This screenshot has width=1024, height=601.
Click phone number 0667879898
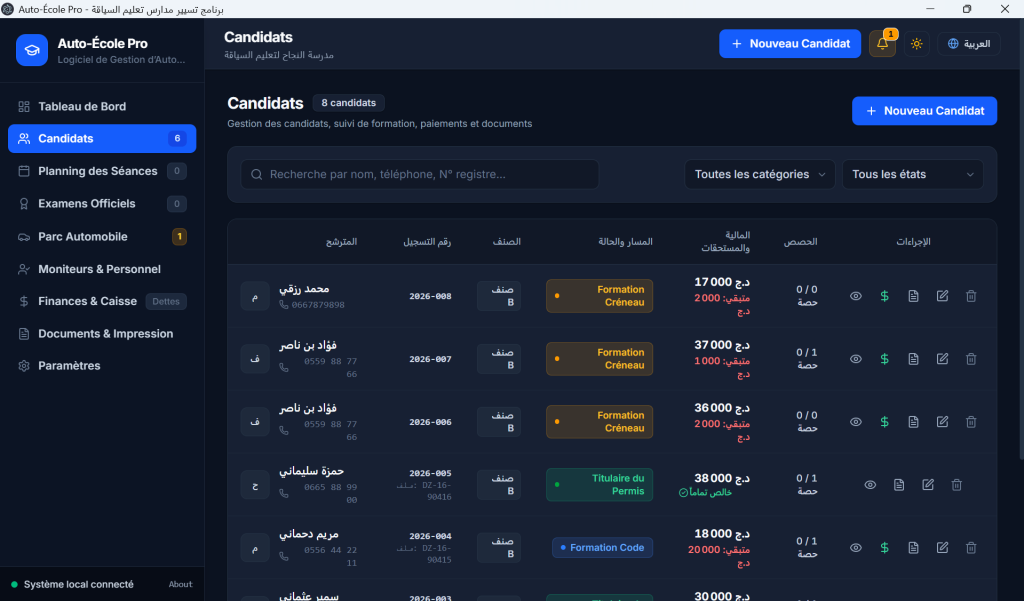318,305
